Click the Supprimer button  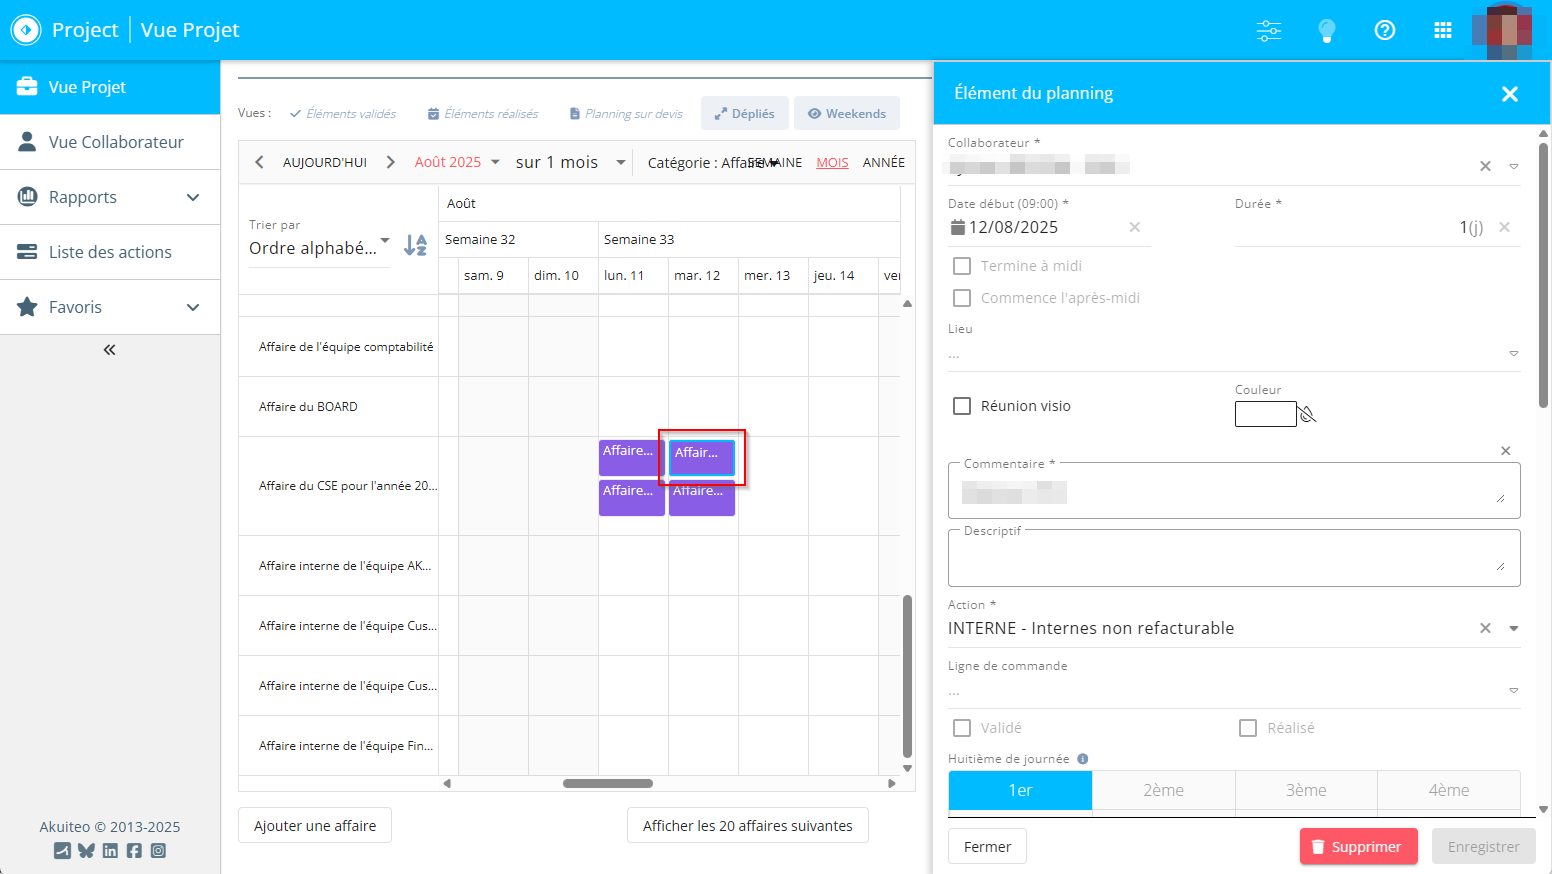pyautogui.click(x=1358, y=847)
